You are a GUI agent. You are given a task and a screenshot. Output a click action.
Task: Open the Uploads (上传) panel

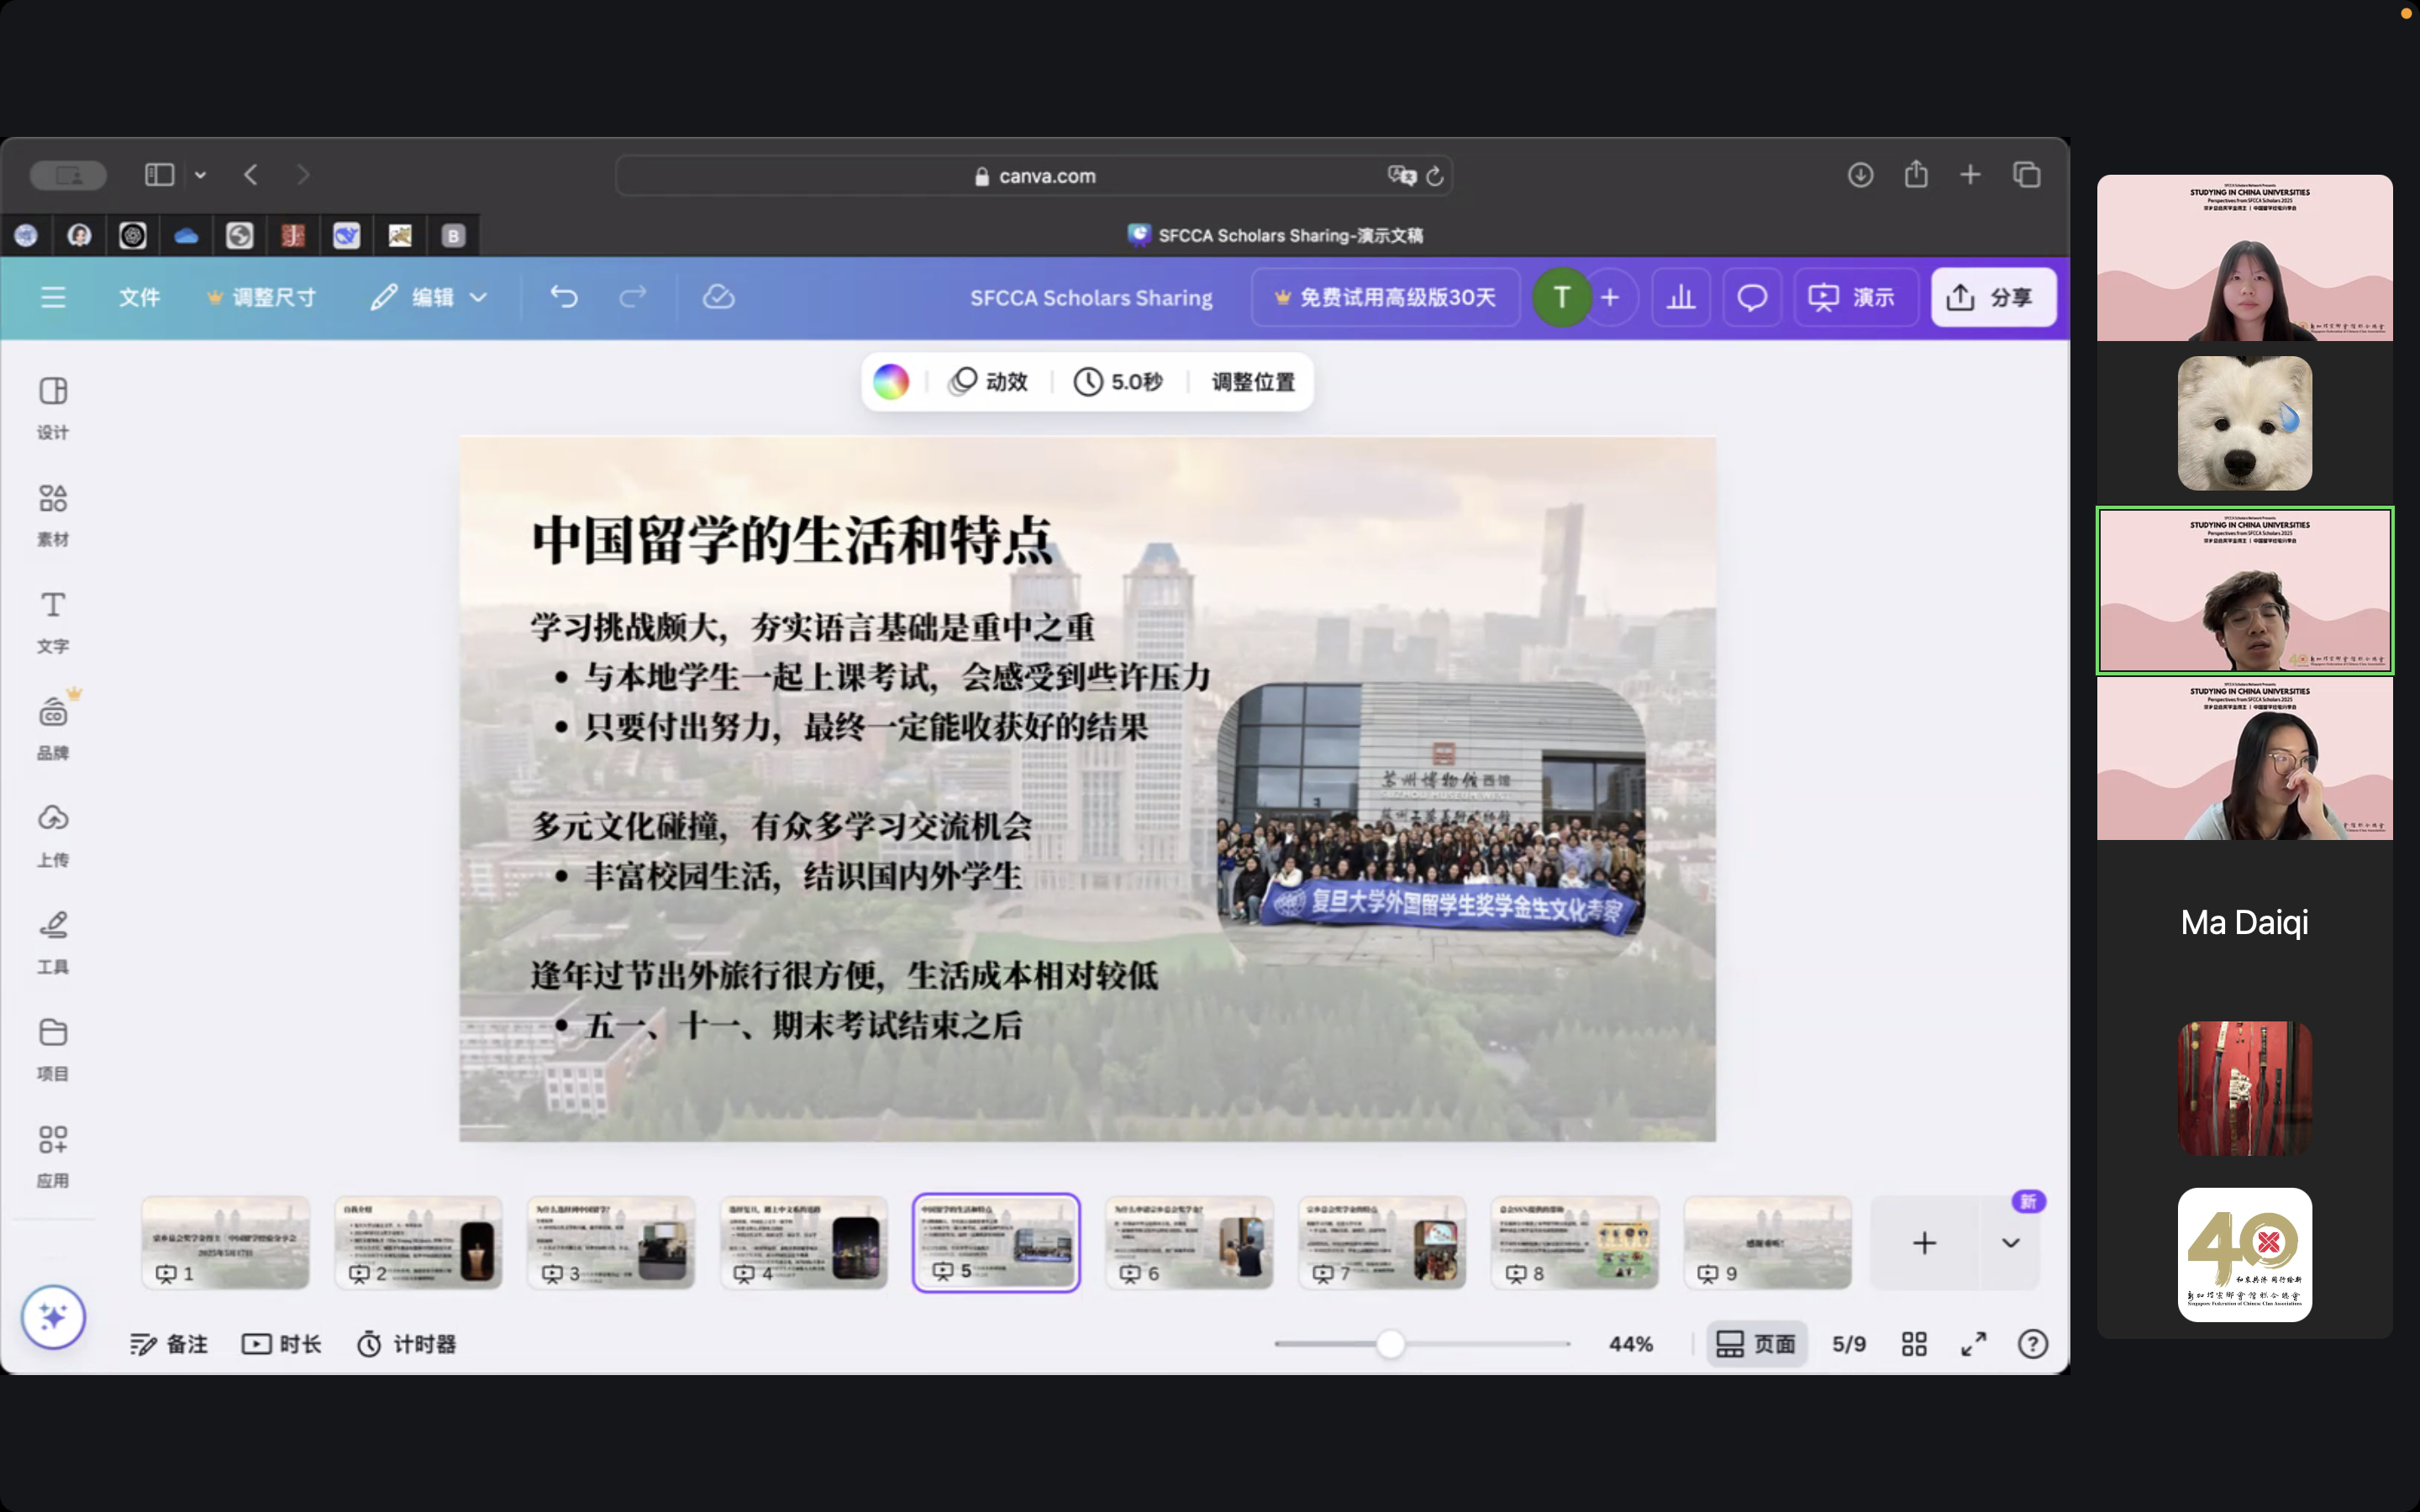pyautogui.click(x=53, y=836)
